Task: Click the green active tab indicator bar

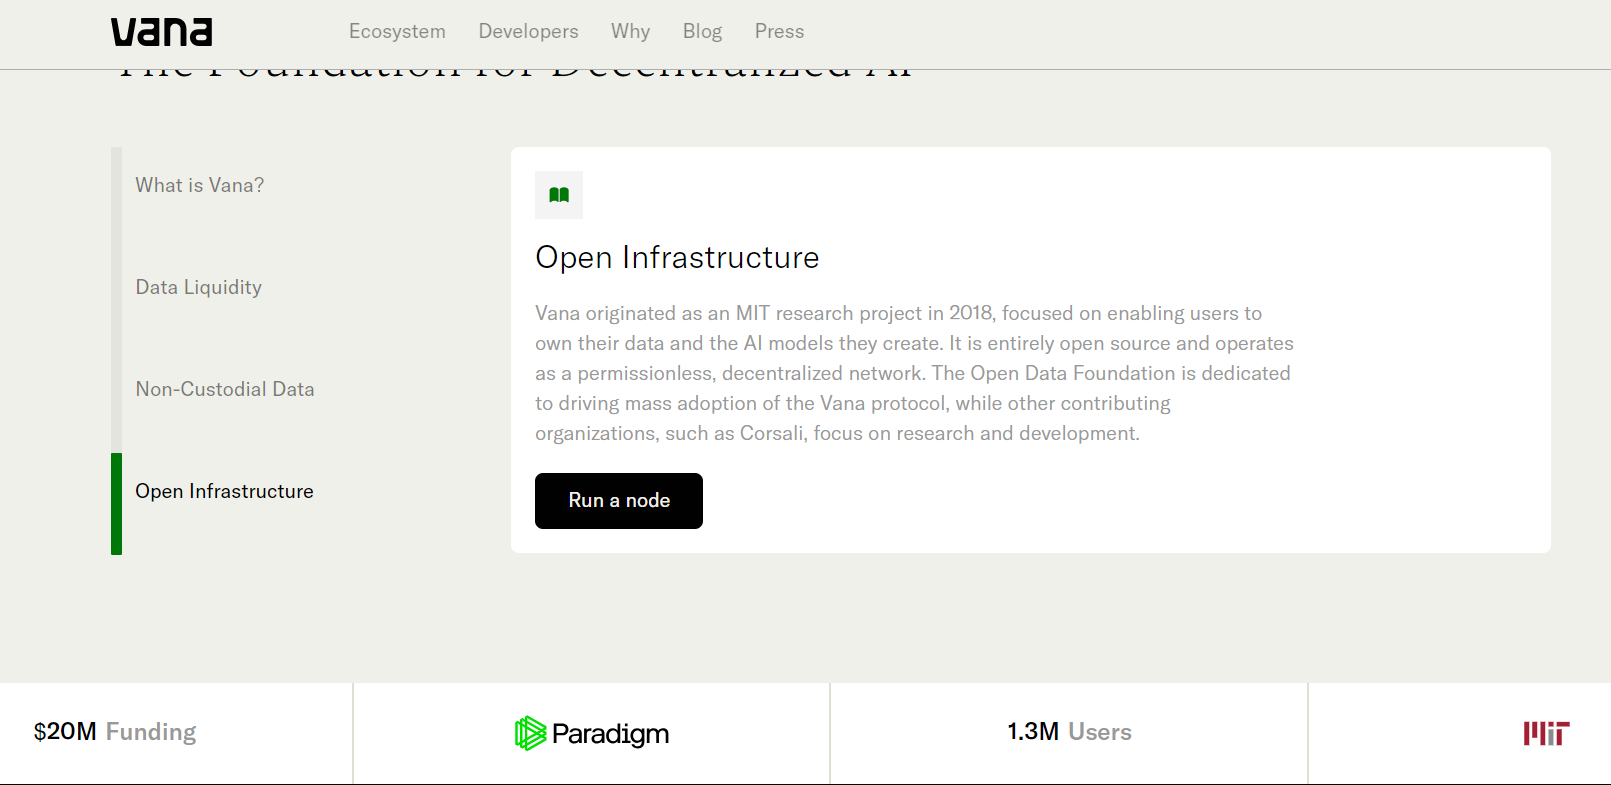Action: coord(116,504)
